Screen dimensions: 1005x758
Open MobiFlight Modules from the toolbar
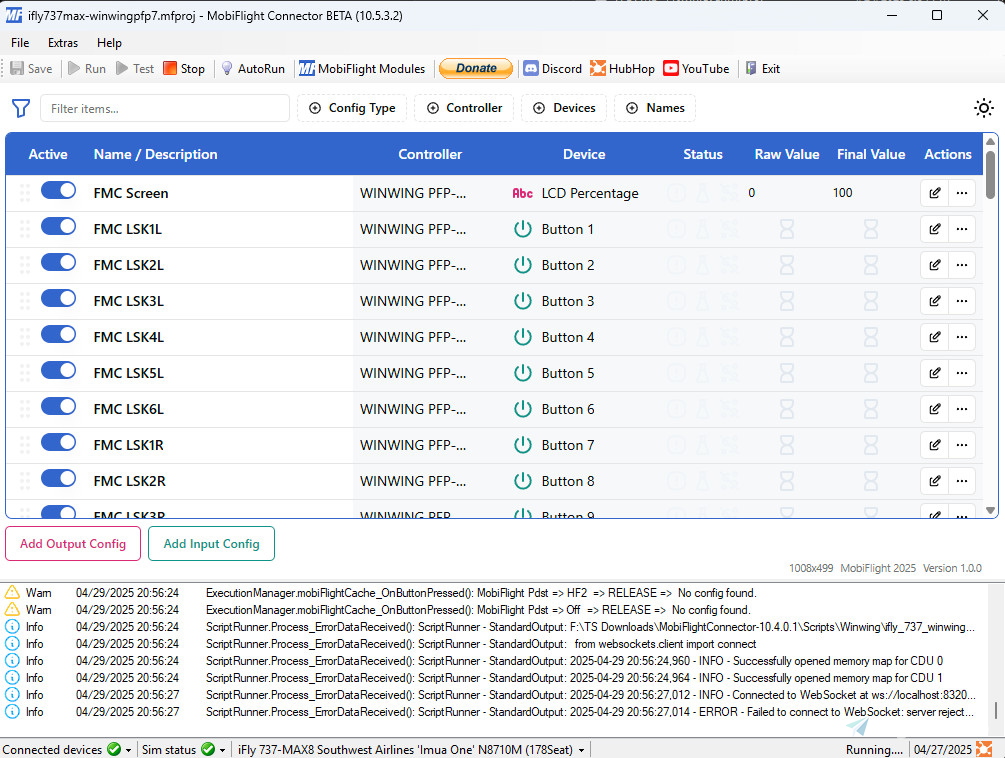point(362,69)
